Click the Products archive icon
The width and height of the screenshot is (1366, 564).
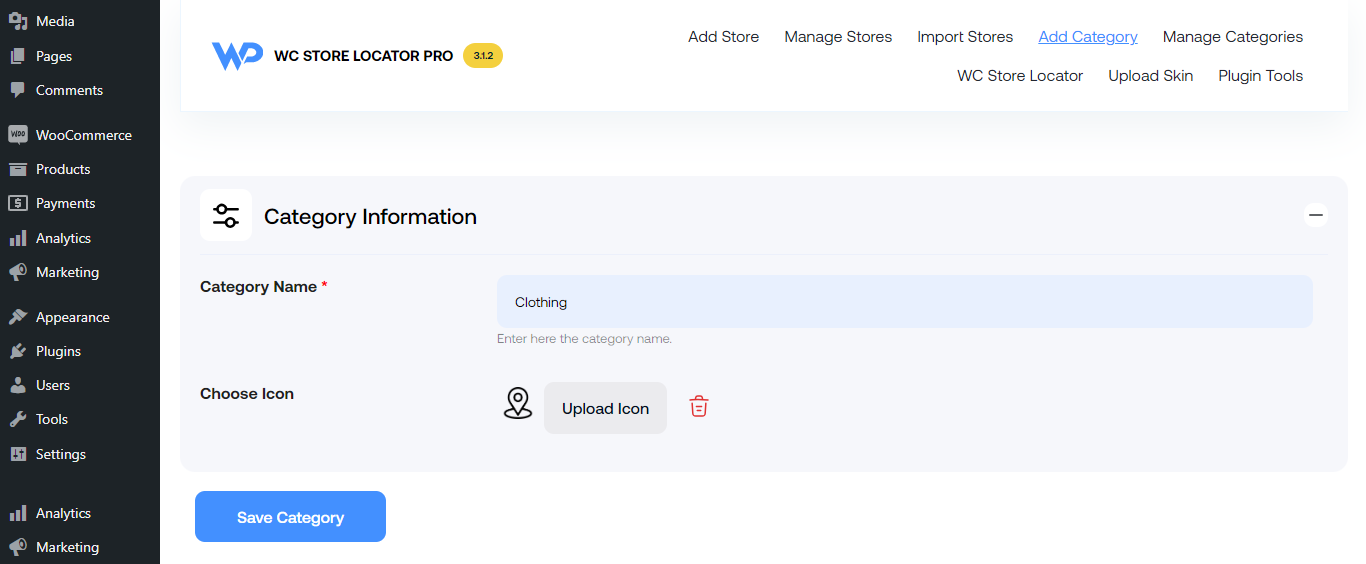click(x=18, y=169)
